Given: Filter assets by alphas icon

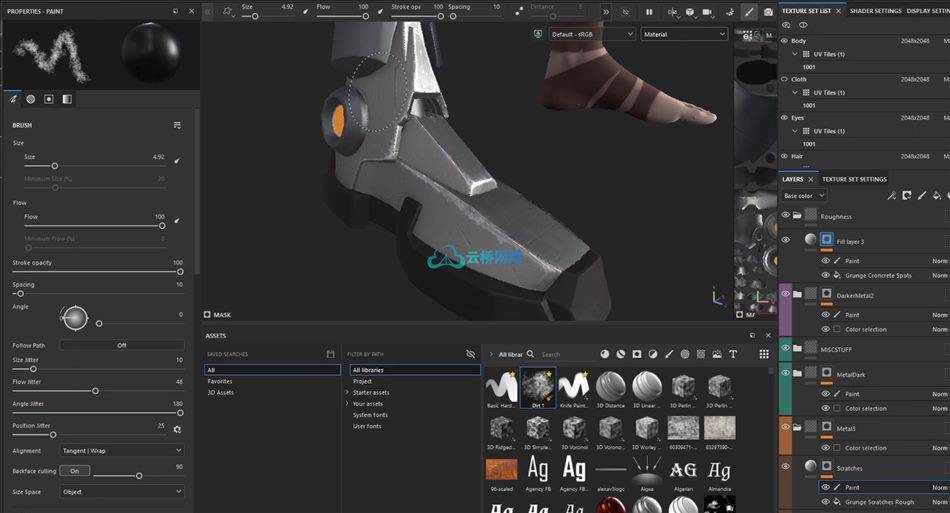Looking at the screenshot, I should (685, 354).
